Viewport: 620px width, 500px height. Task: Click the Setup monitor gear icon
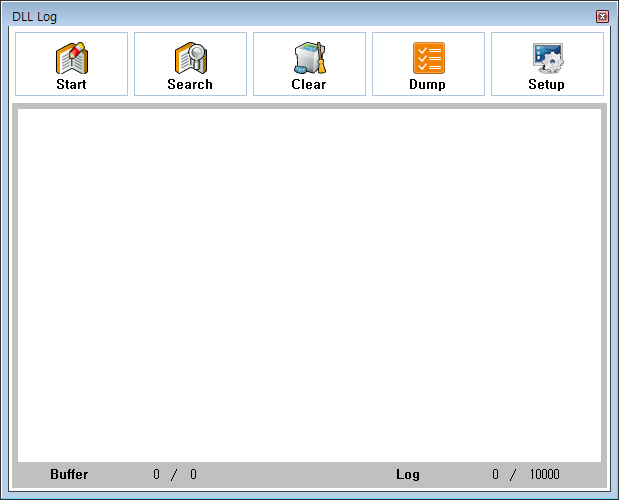point(547,58)
